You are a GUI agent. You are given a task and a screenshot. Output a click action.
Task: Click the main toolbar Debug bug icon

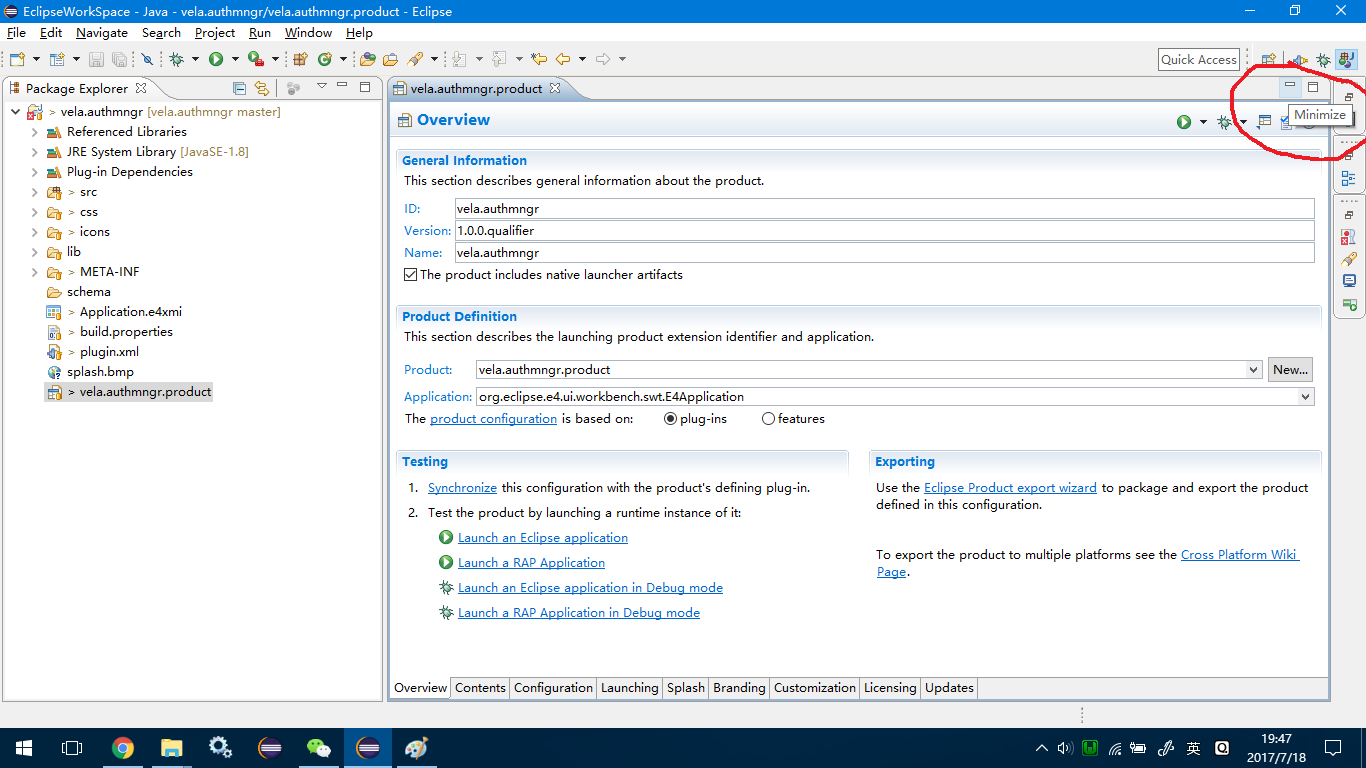click(177, 60)
